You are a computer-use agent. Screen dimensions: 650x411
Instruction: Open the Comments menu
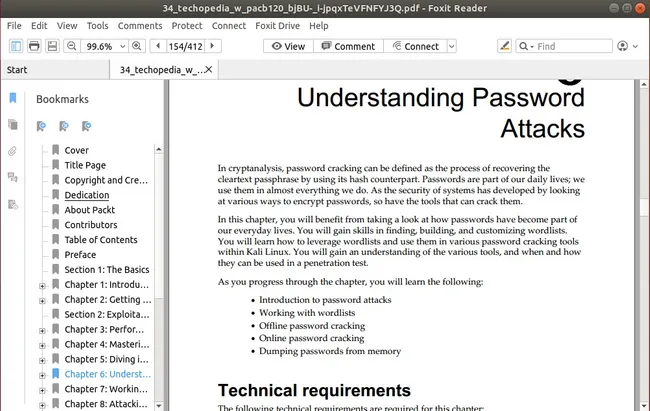point(140,26)
